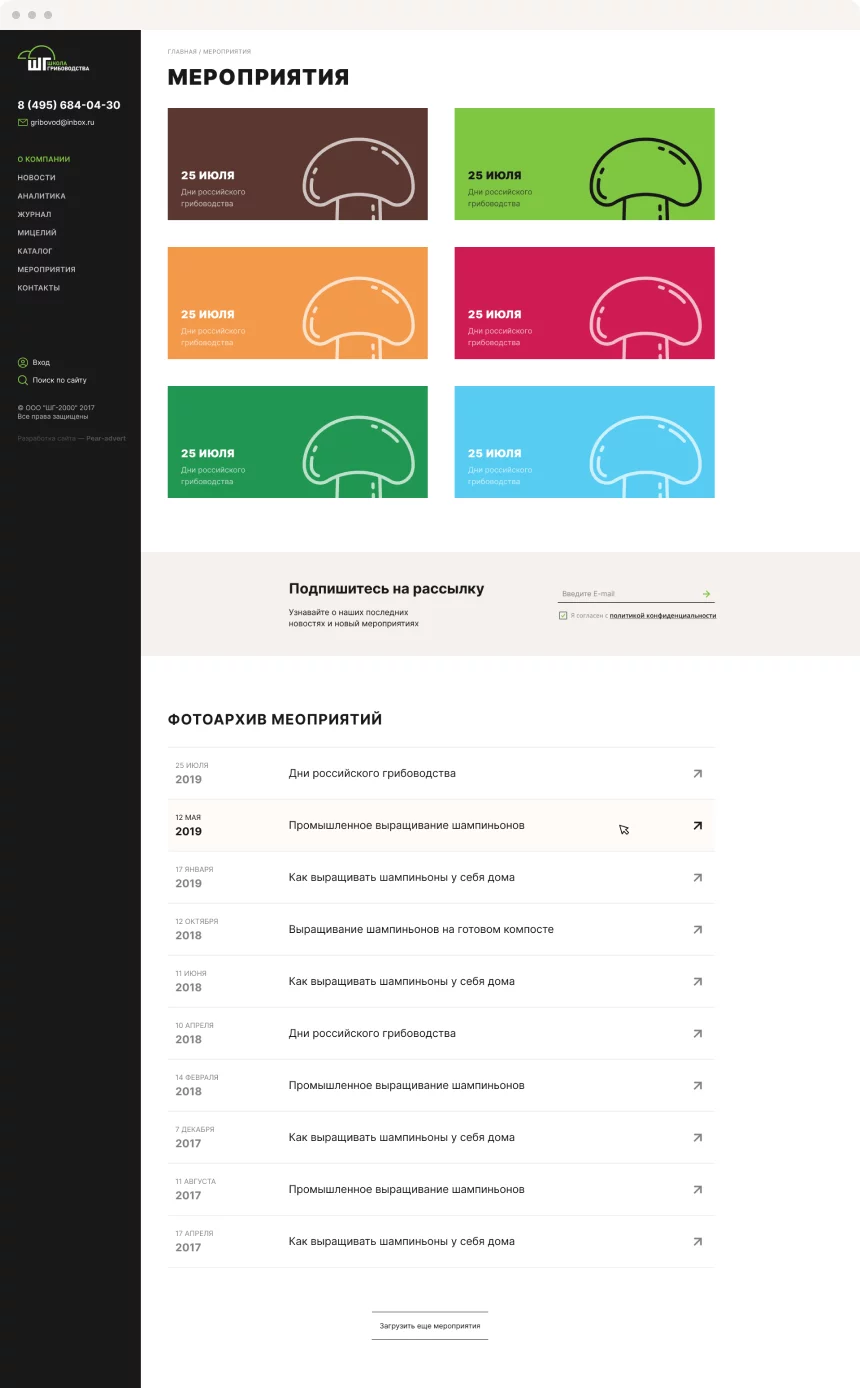This screenshot has width=860, height=1388.
Task: Open the light green 25 июля event card
Action: pos(585,164)
